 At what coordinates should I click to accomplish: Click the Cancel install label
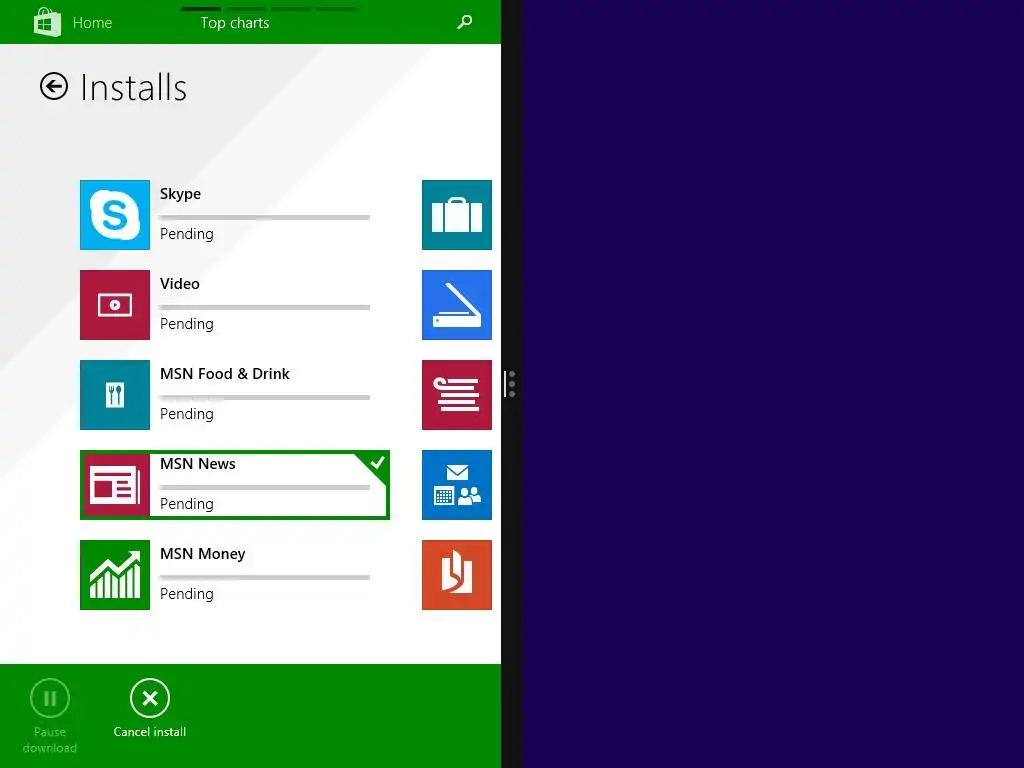[150, 732]
